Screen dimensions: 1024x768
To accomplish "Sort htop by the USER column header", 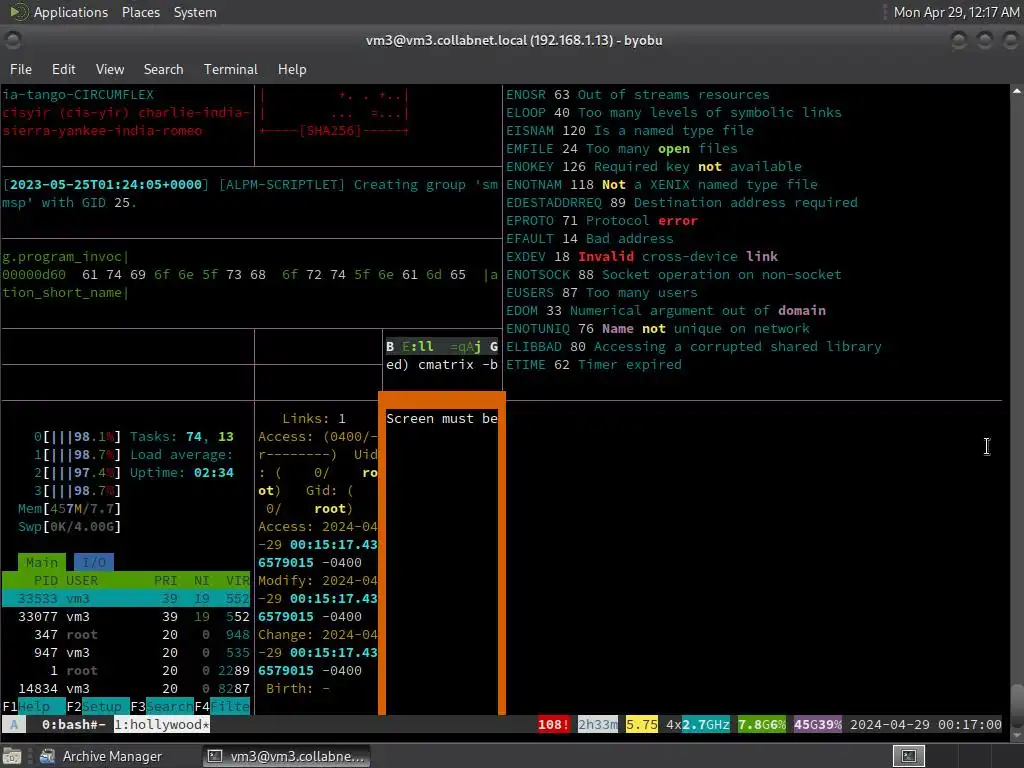I will pyautogui.click(x=82, y=581).
